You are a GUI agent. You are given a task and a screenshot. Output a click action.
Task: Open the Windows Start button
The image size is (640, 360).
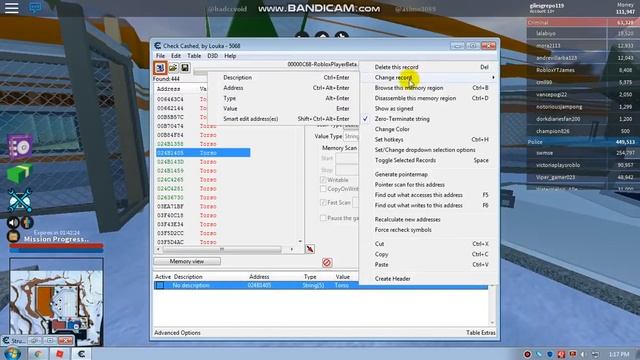12,353
